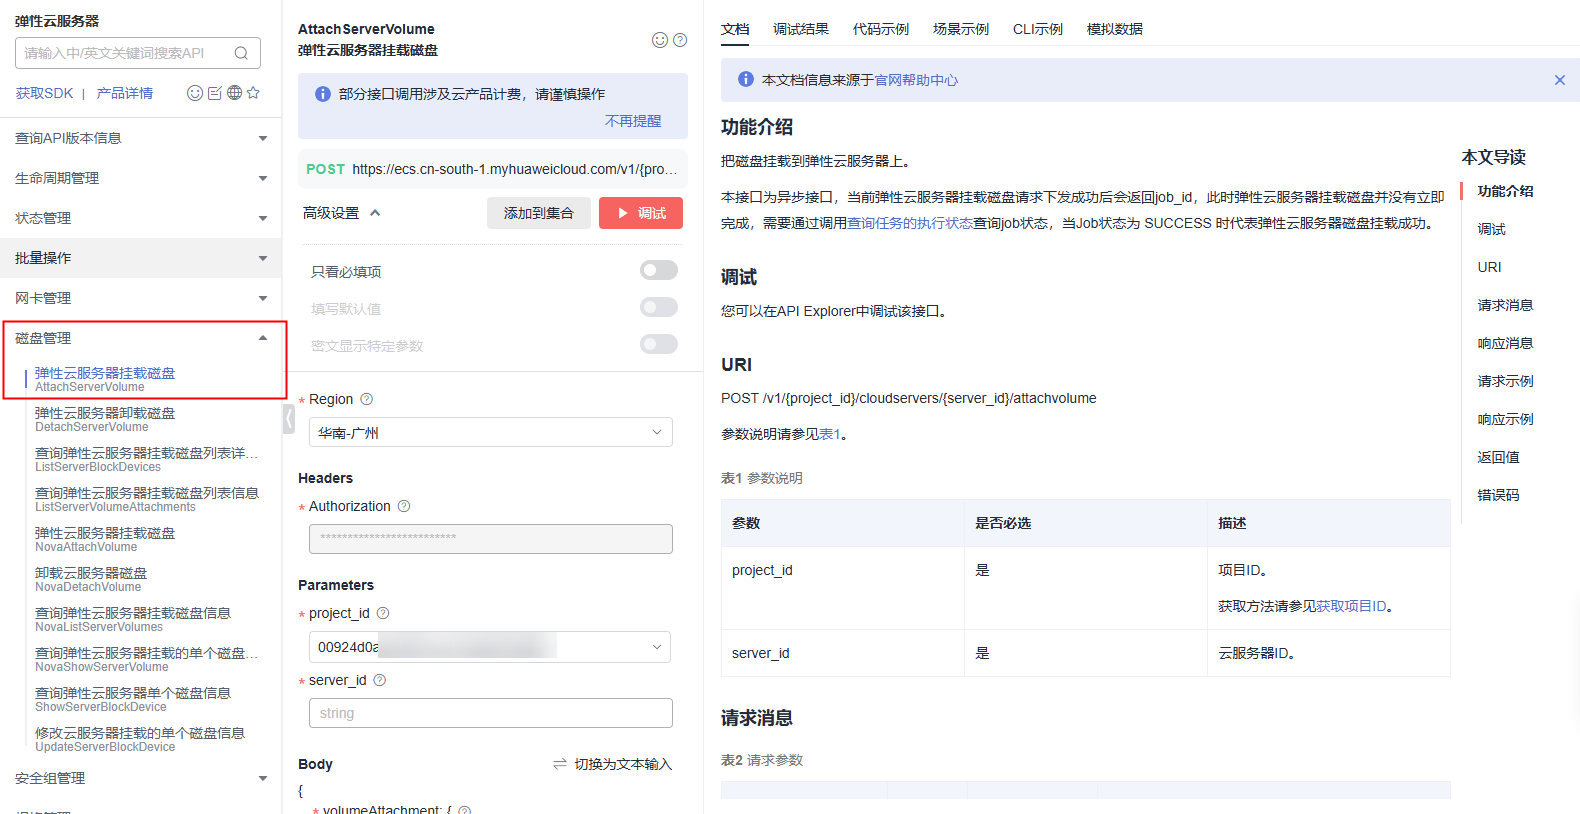Image resolution: width=1580 pixels, height=814 pixels.
Task: Click the help icon beside Authorization label
Action: pyautogui.click(x=404, y=506)
